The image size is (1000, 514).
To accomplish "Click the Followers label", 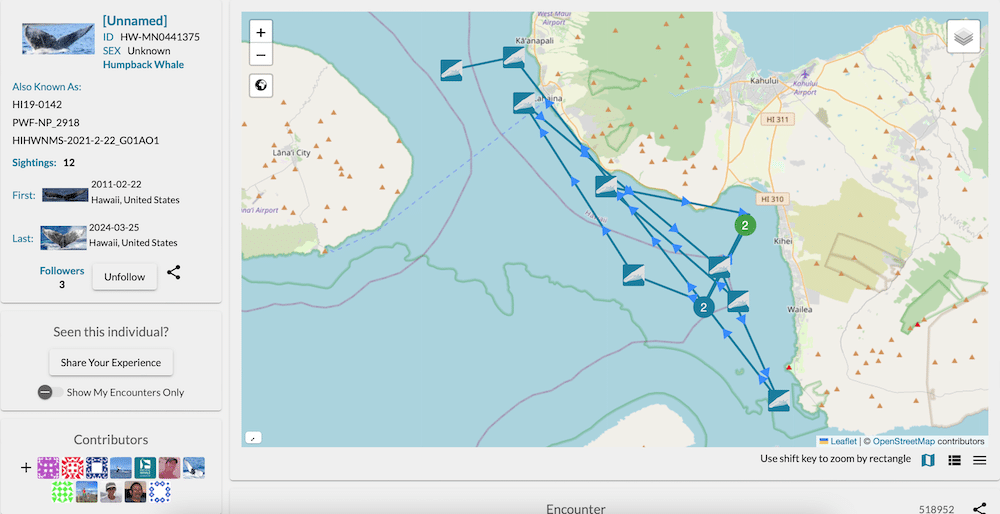I will click(x=62, y=270).
